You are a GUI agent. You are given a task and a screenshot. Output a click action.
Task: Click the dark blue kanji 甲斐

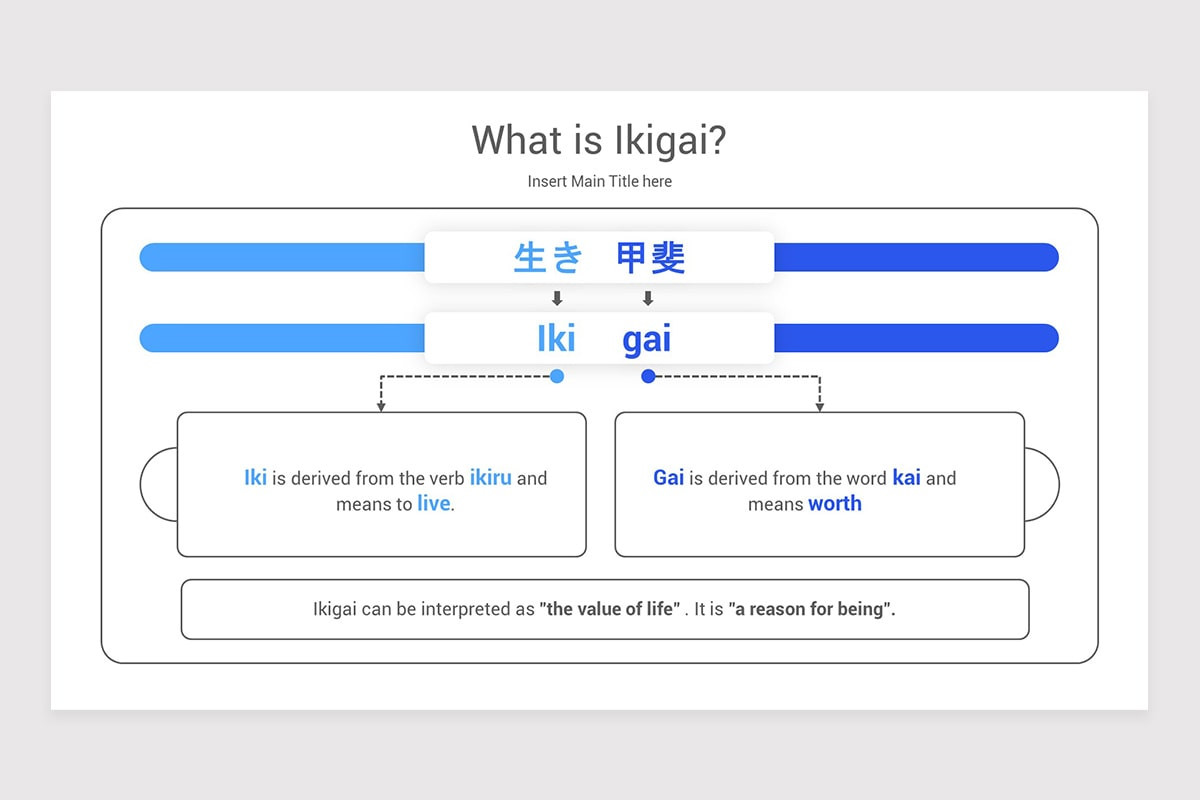[651, 258]
